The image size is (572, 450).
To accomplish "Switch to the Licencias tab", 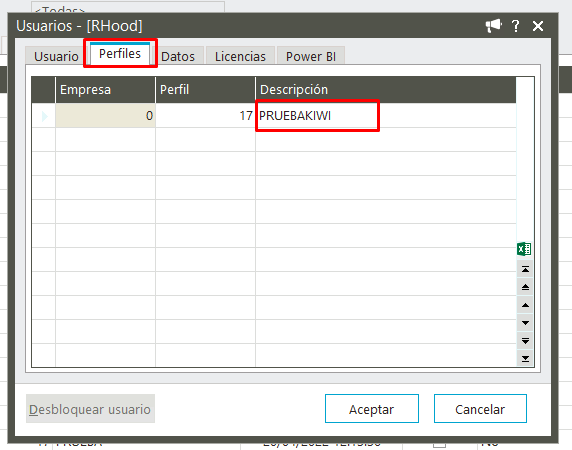I will point(240,56).
